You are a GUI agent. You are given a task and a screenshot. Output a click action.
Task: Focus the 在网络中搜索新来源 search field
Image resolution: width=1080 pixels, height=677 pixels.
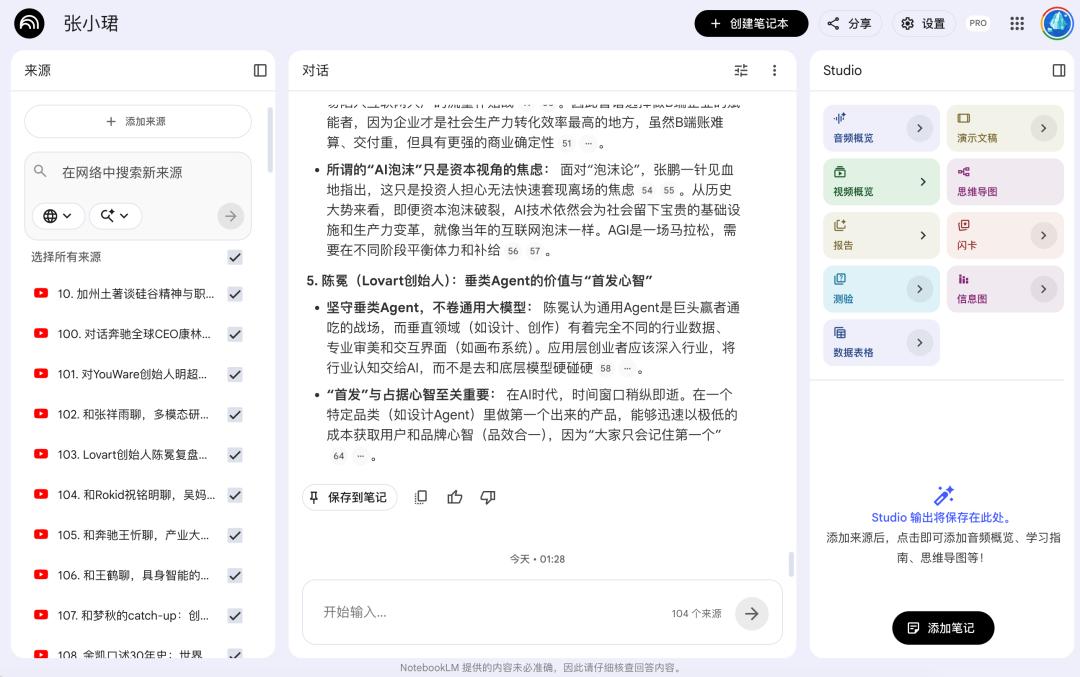coord(138,172)
